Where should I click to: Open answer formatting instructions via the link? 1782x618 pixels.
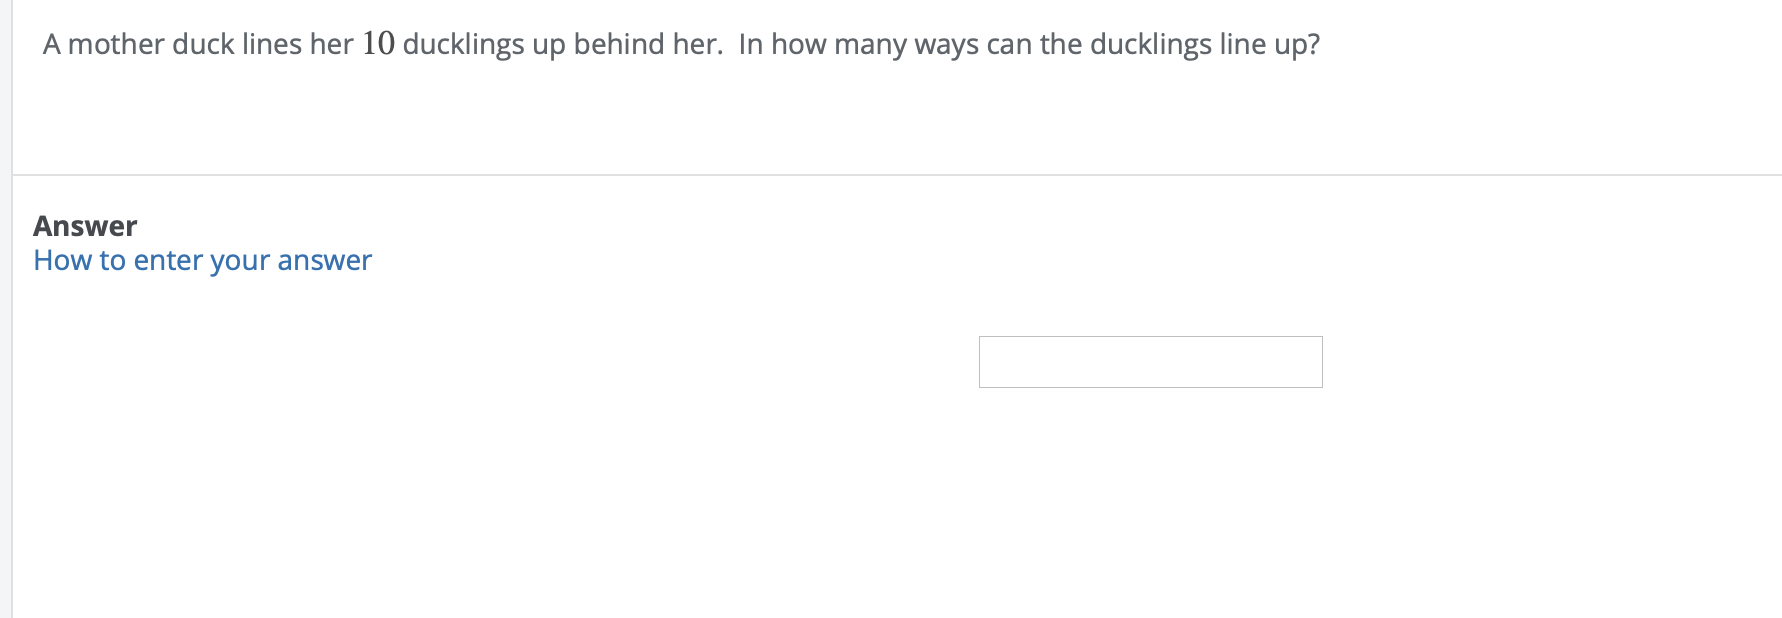tap(201, 260)
